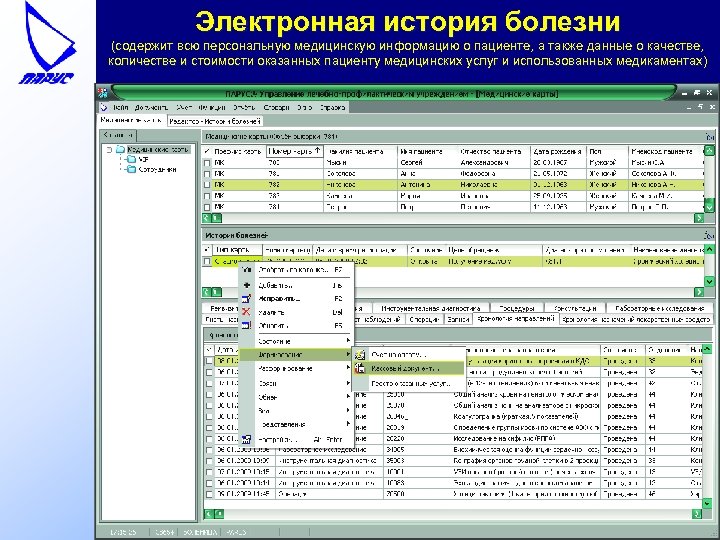Screen dimensions: 720x540
Task: Click the application icon in the title bar
Action: [x=102, y=93]
